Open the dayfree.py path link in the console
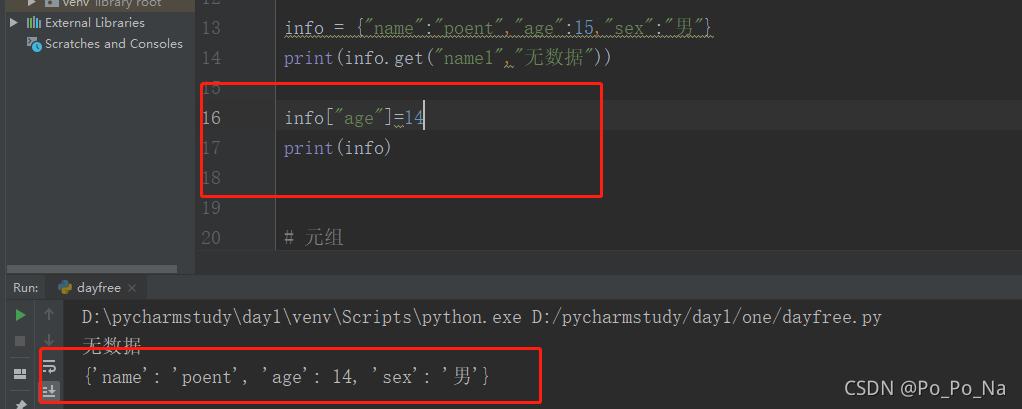 coord(707,318)
